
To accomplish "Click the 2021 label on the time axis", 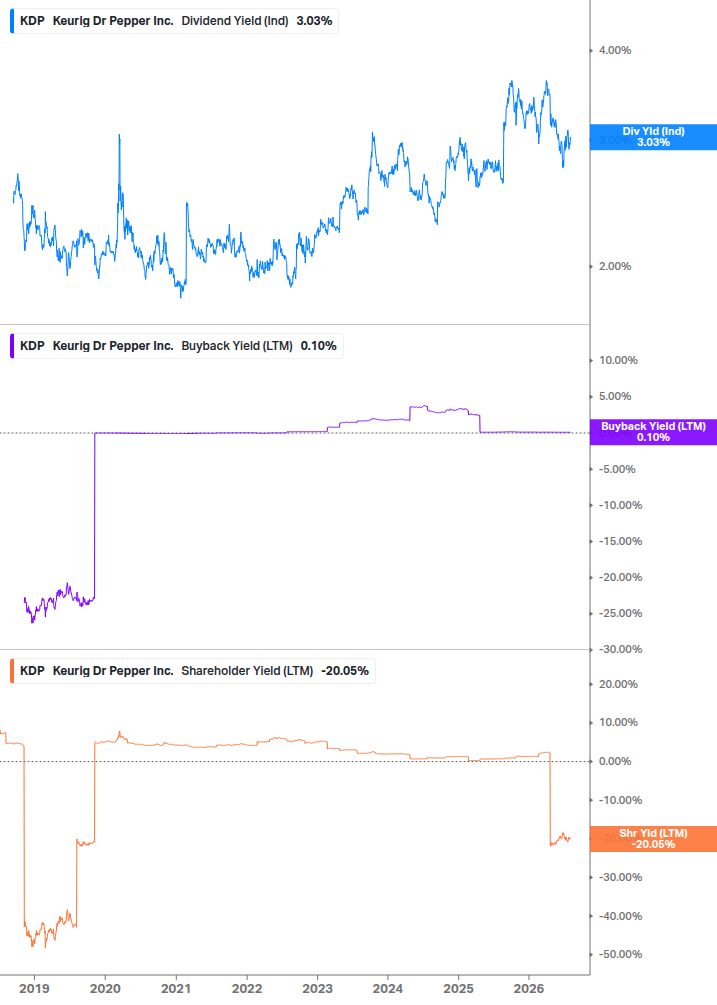I will coord(176,989).
